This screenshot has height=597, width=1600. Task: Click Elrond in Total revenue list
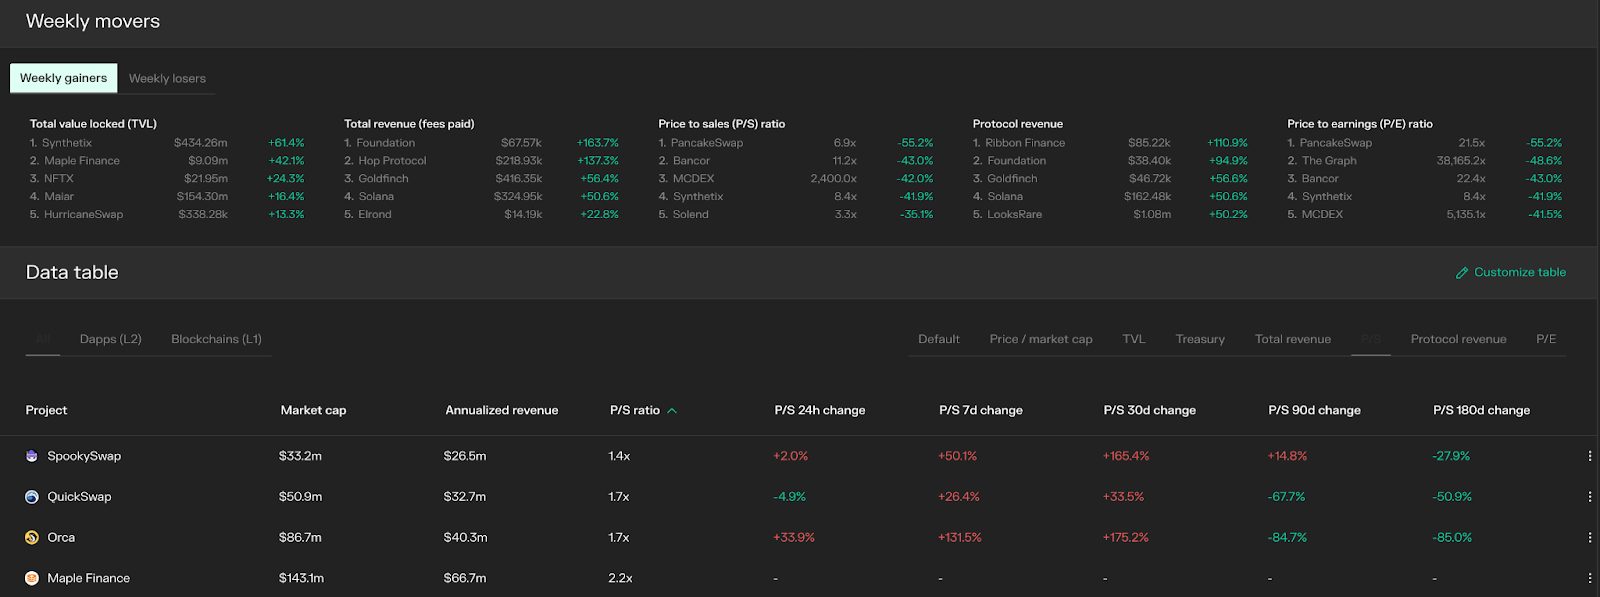coord(375,215)
